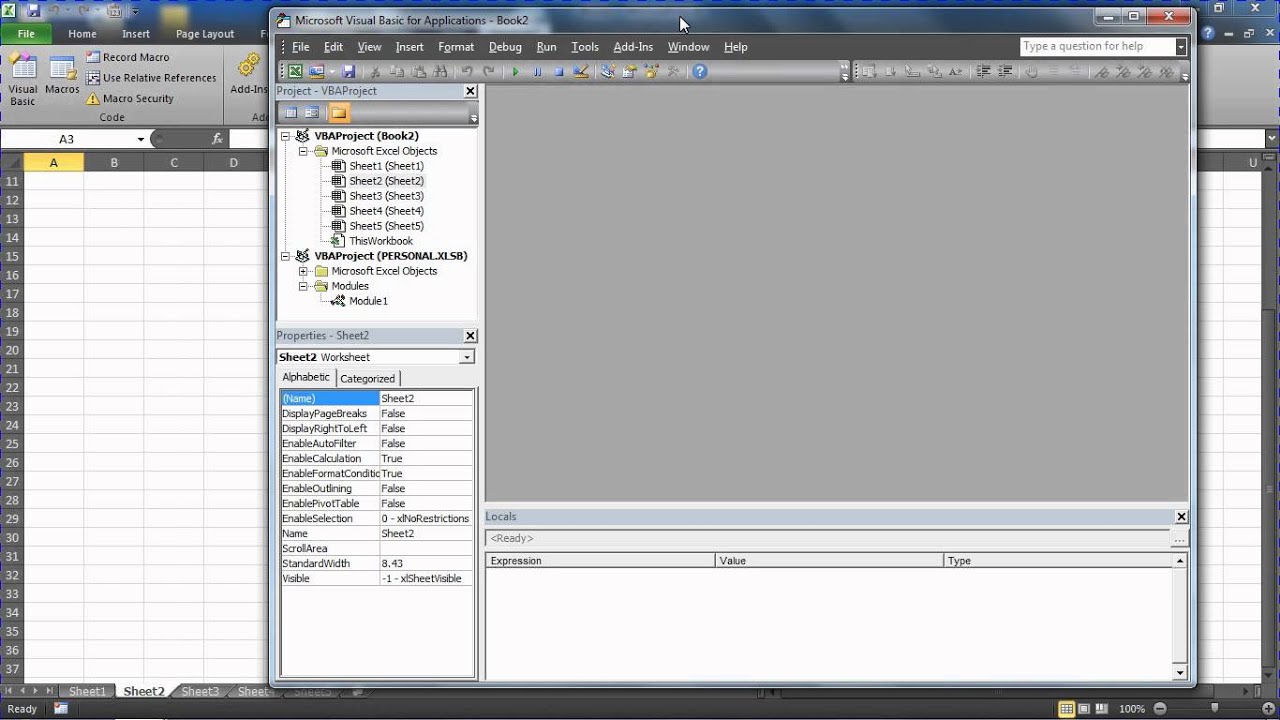1280x720 pixels.
Task: Click the Visible property value
Action: tap(426, 578)
